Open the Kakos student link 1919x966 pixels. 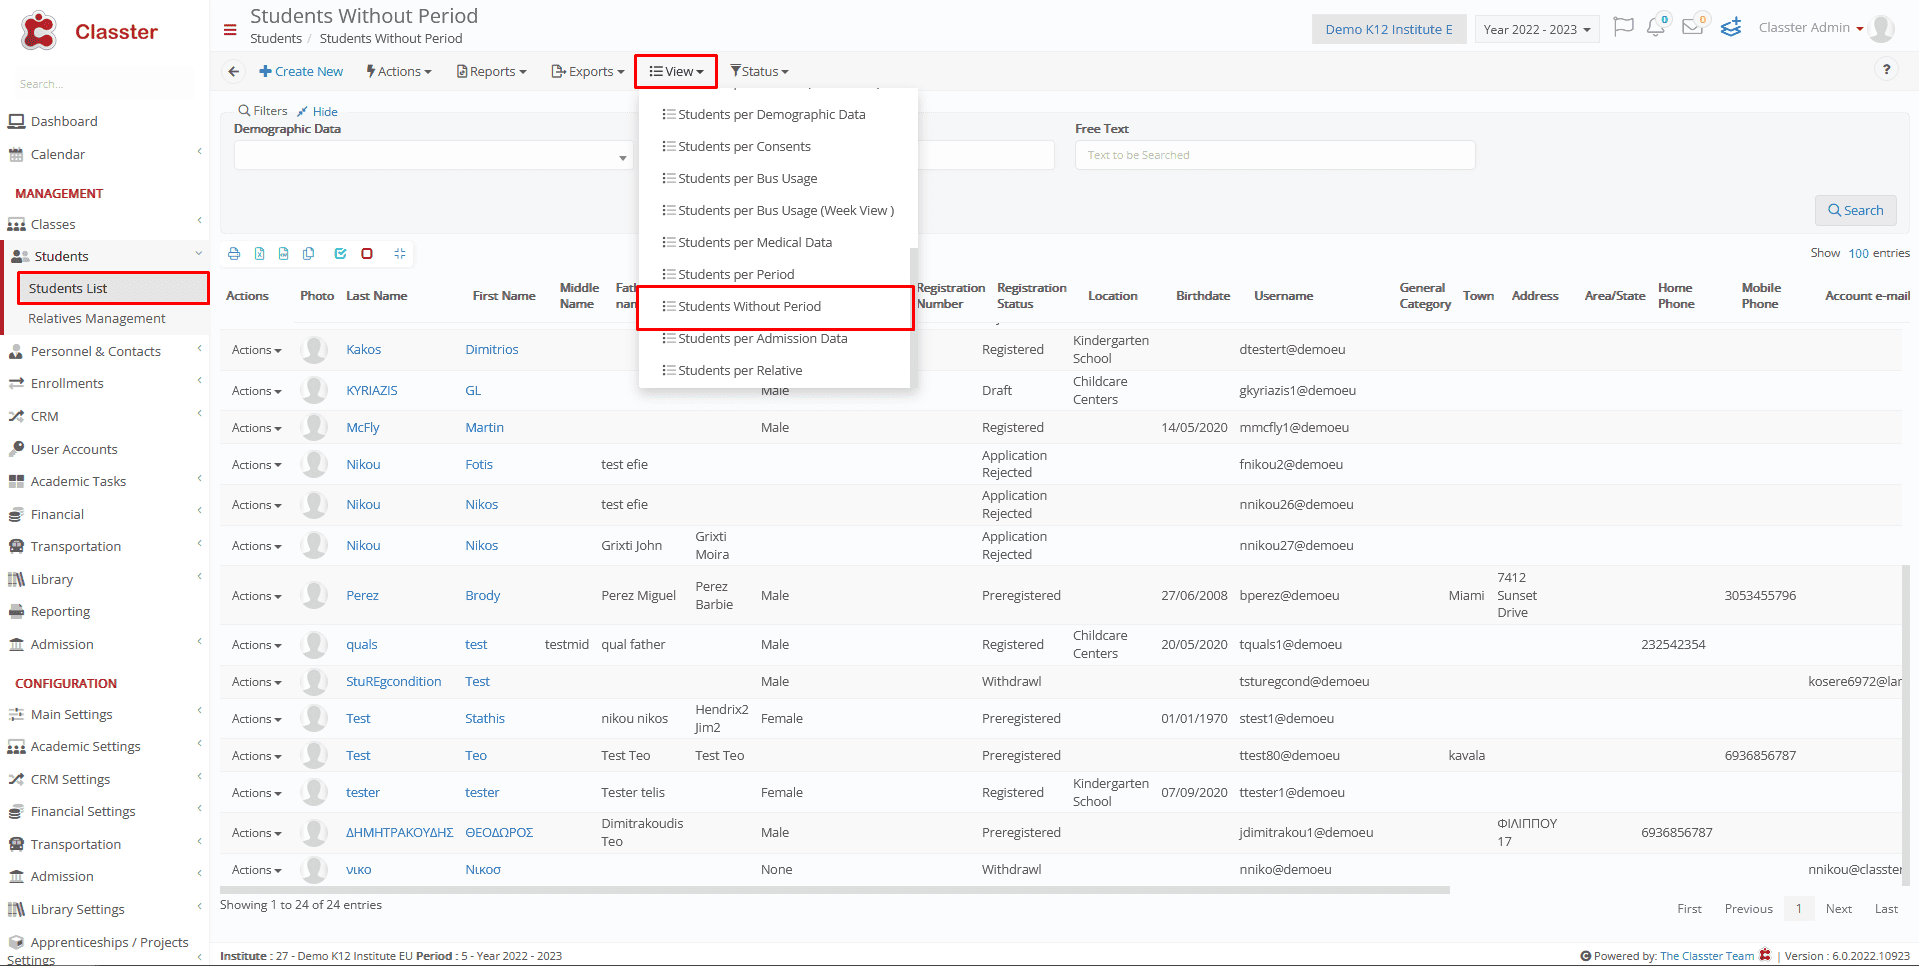point(364,349)
